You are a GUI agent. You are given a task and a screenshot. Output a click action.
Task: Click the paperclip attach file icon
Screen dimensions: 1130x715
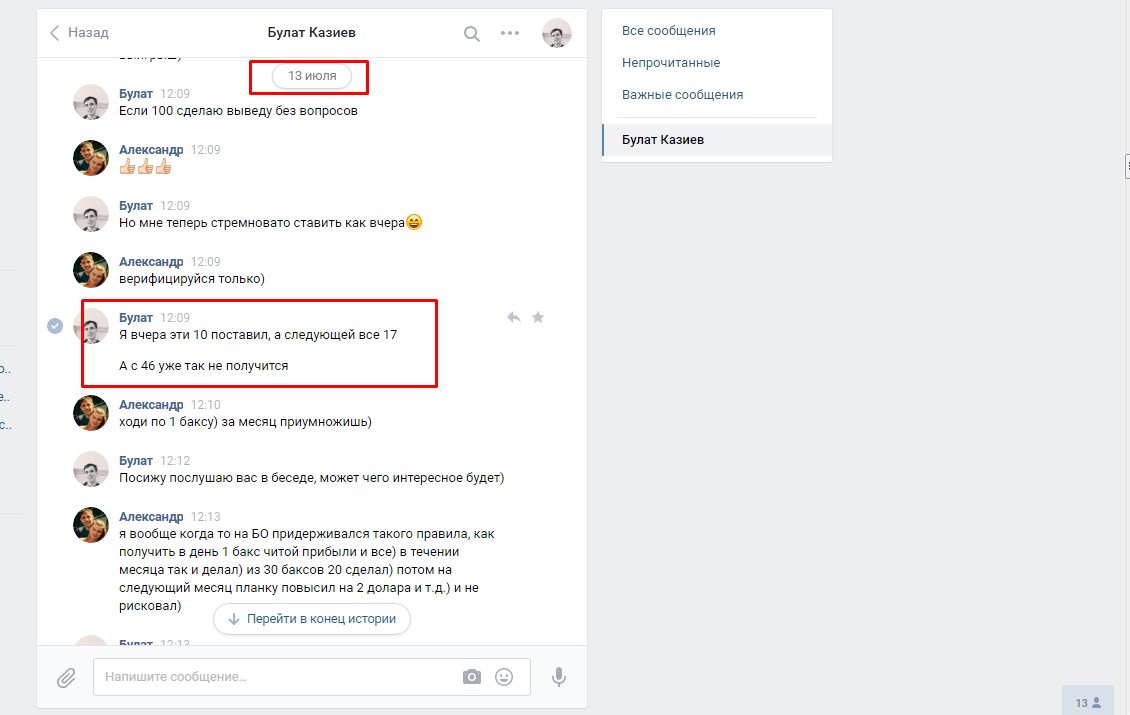pos(66,678)
